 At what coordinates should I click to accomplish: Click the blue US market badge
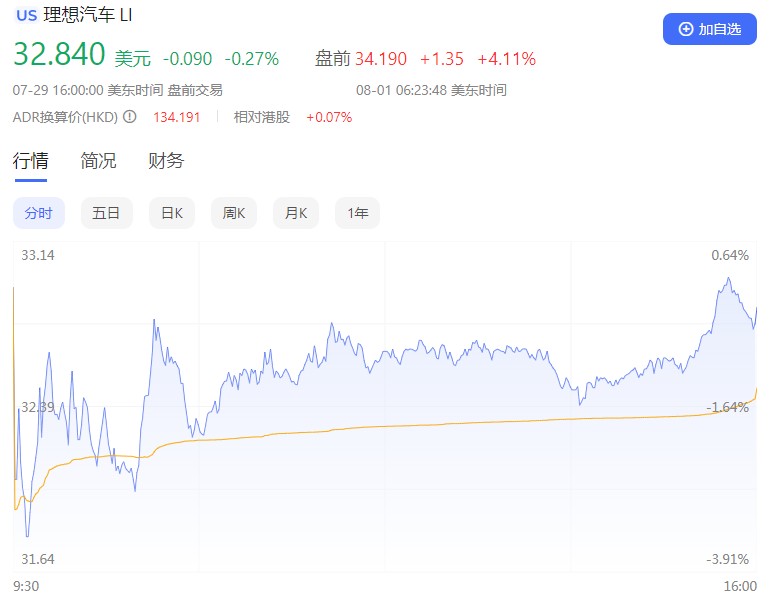pos(27,15)
